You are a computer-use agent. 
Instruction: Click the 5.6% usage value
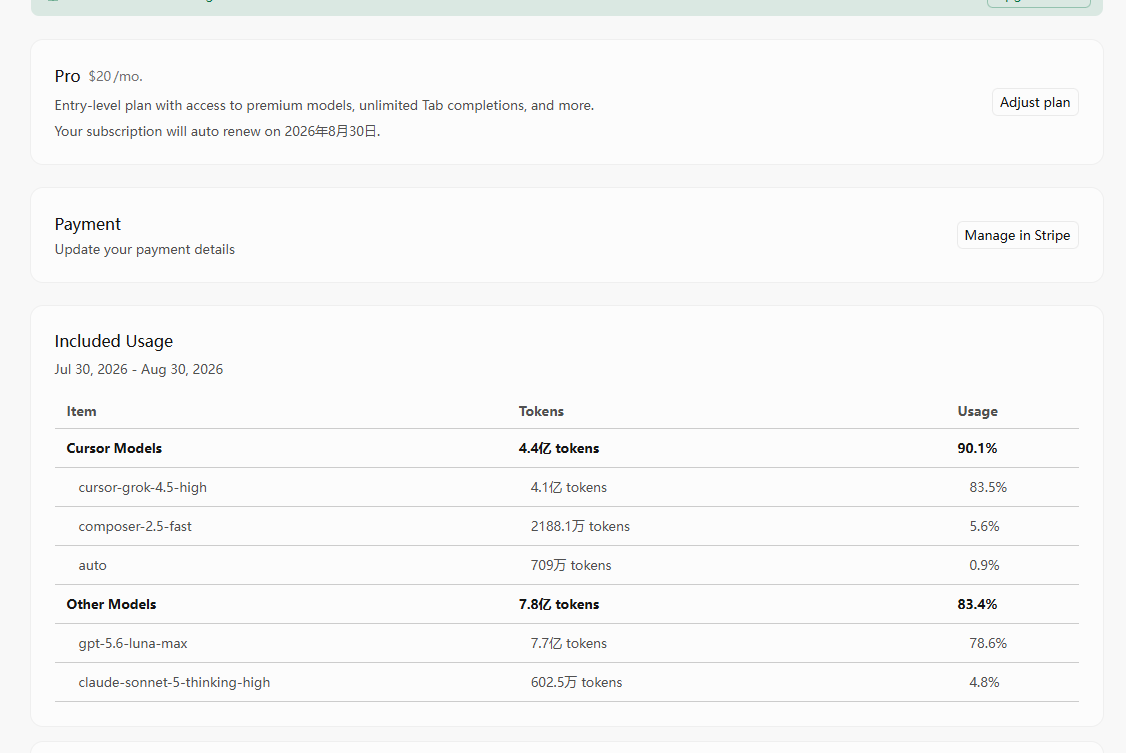pos(985,526)
